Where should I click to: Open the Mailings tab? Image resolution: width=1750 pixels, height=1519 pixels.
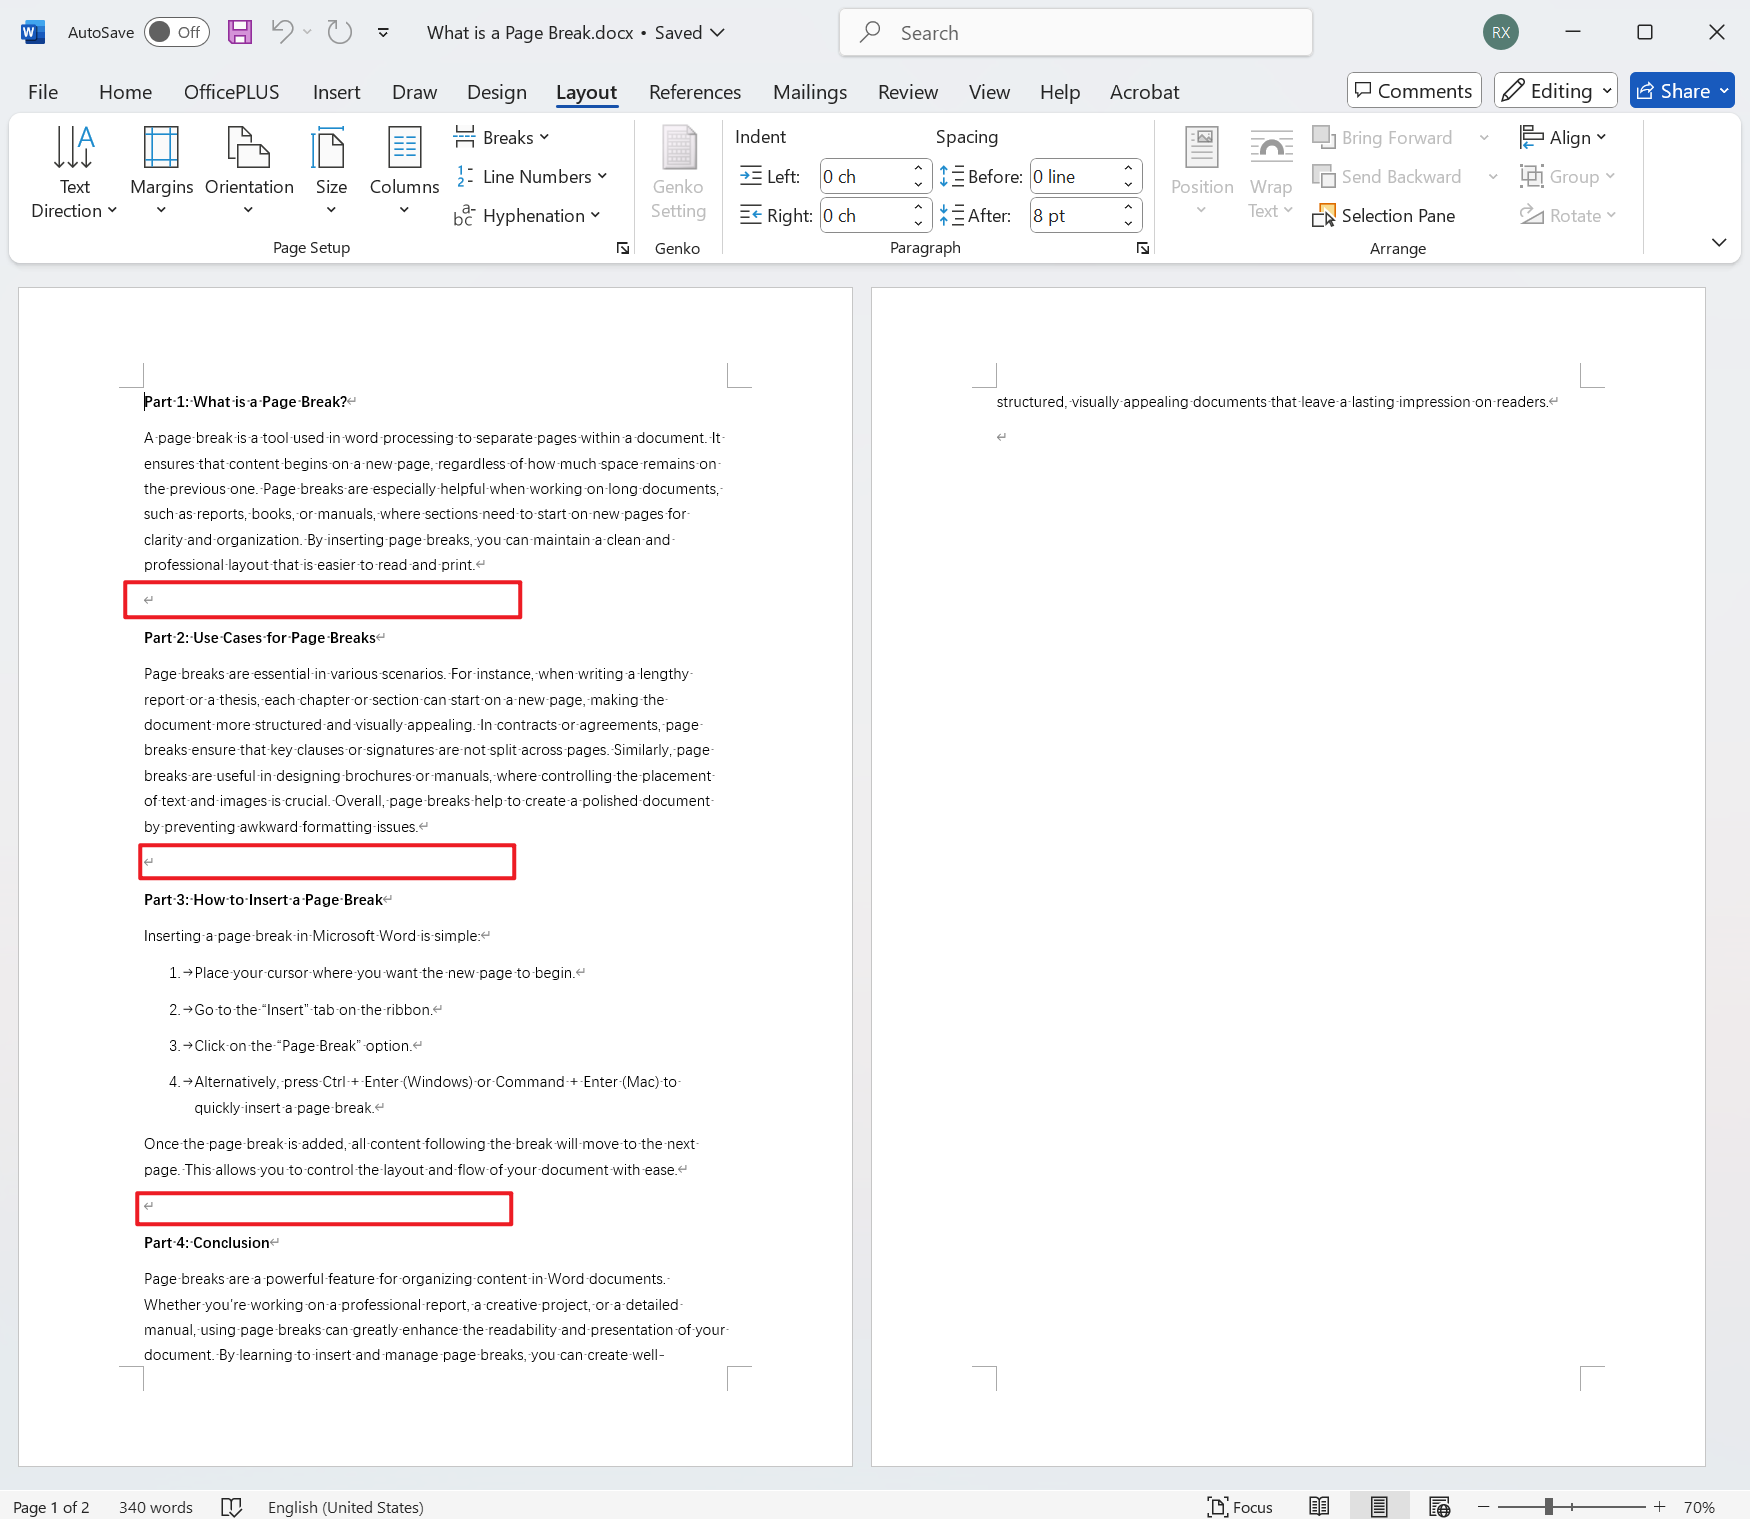(x=810, y=91)
